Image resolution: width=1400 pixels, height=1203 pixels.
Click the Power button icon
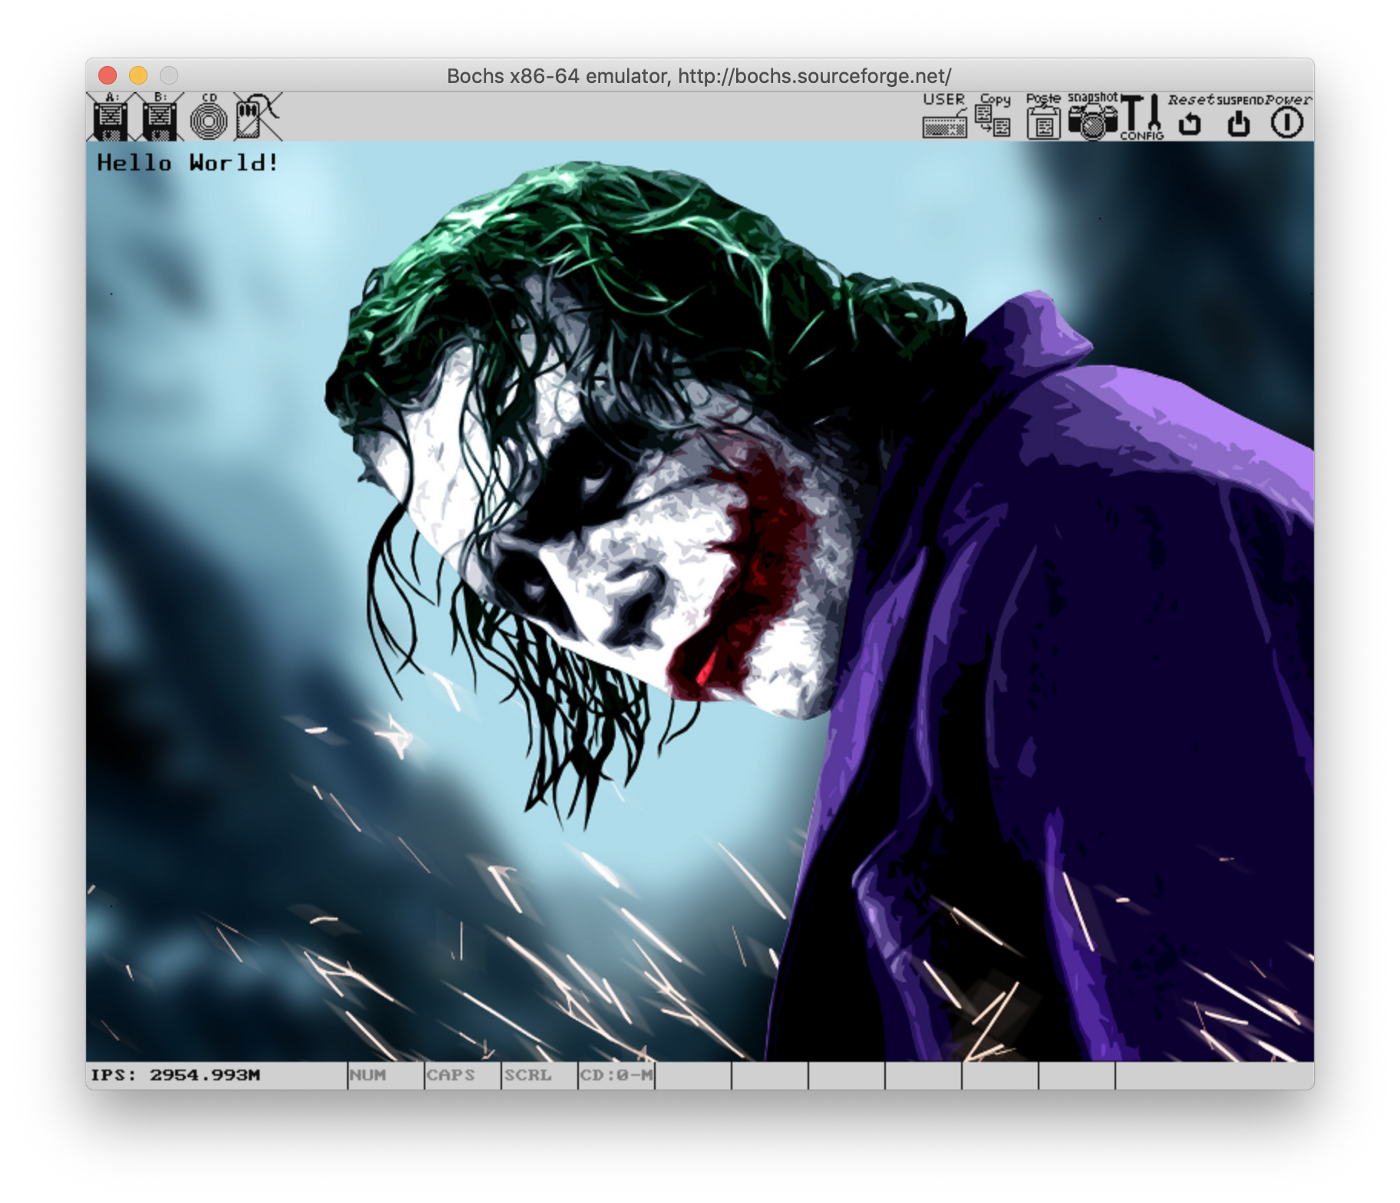click(1288, 116)
